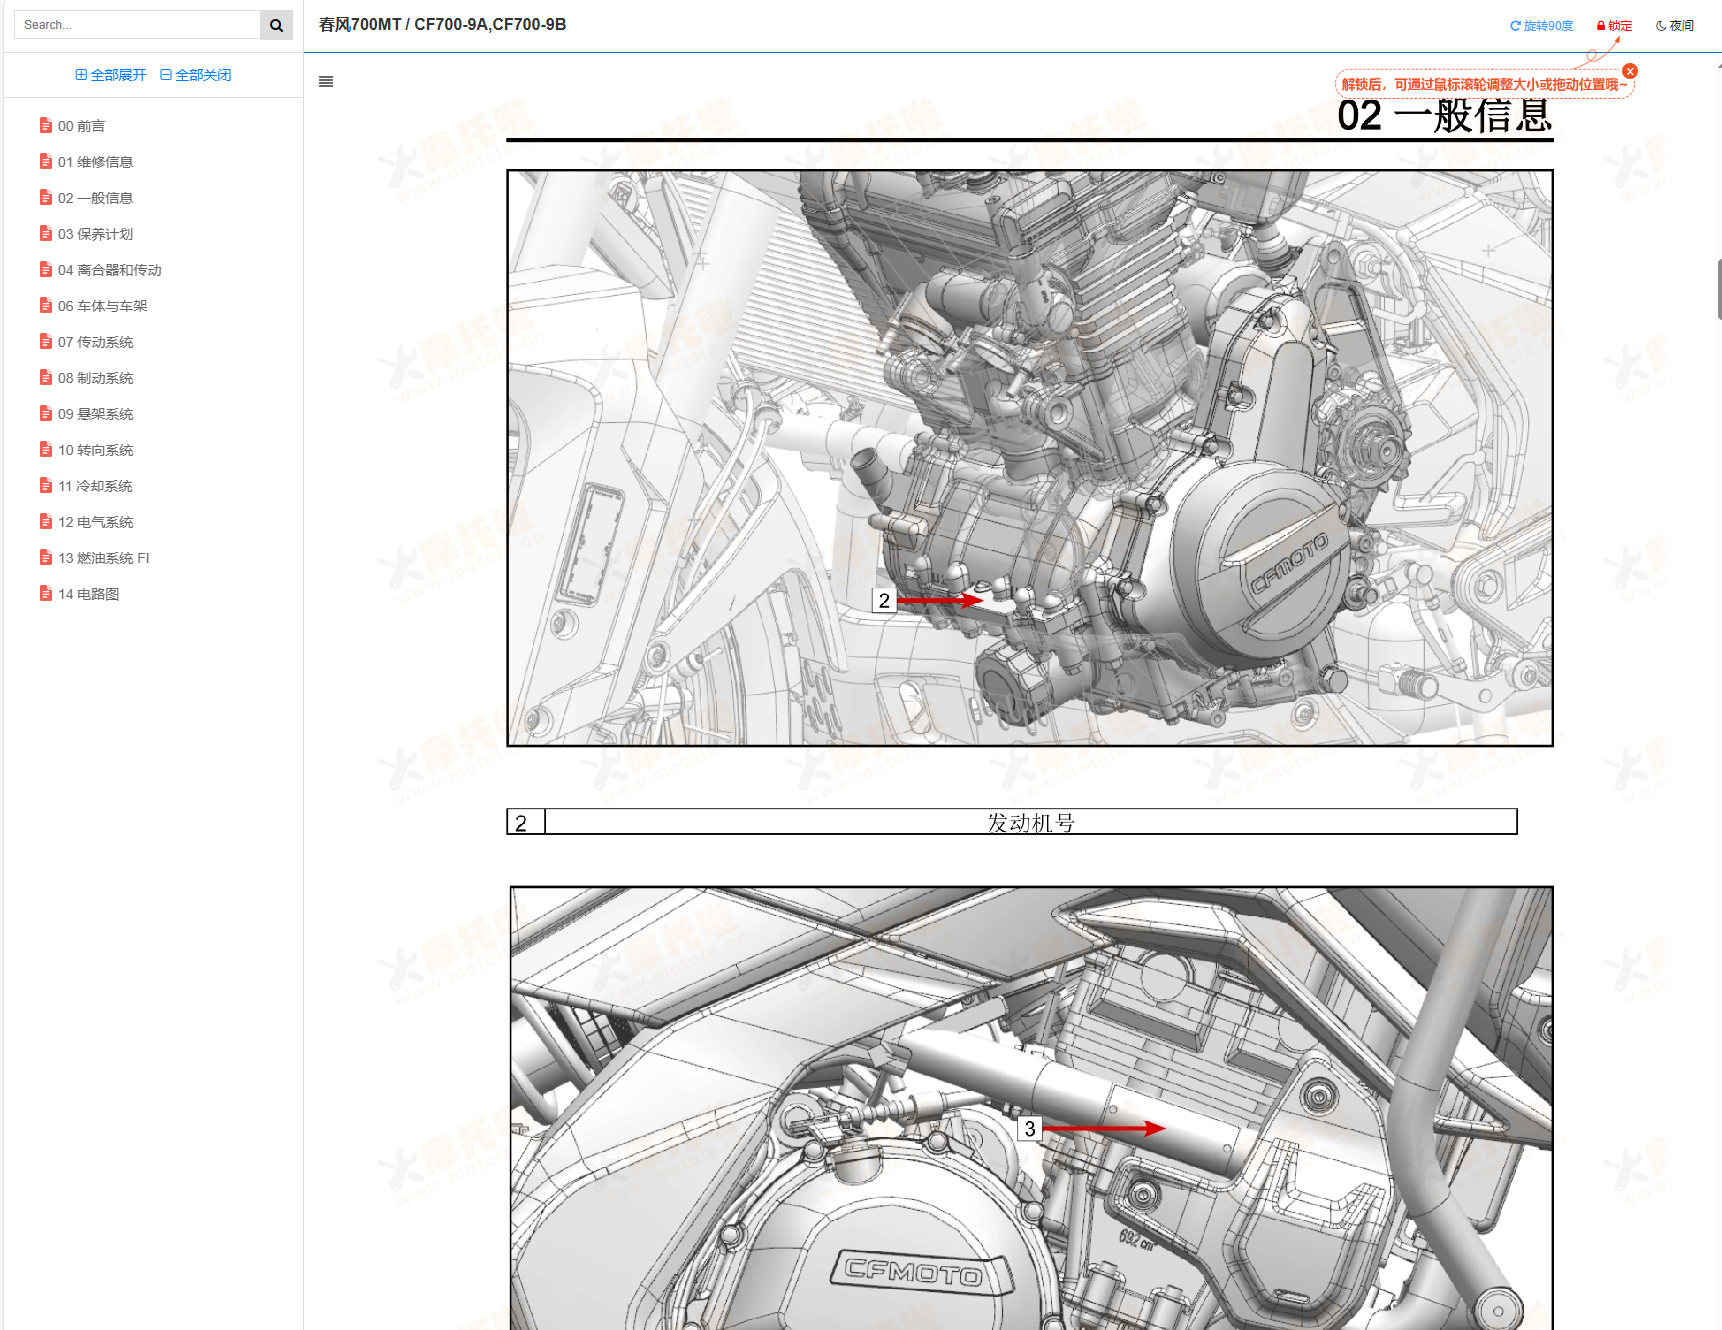Open chapter 09 悬架系统
Screen dimensions: 1722x1330
(95, 414)
